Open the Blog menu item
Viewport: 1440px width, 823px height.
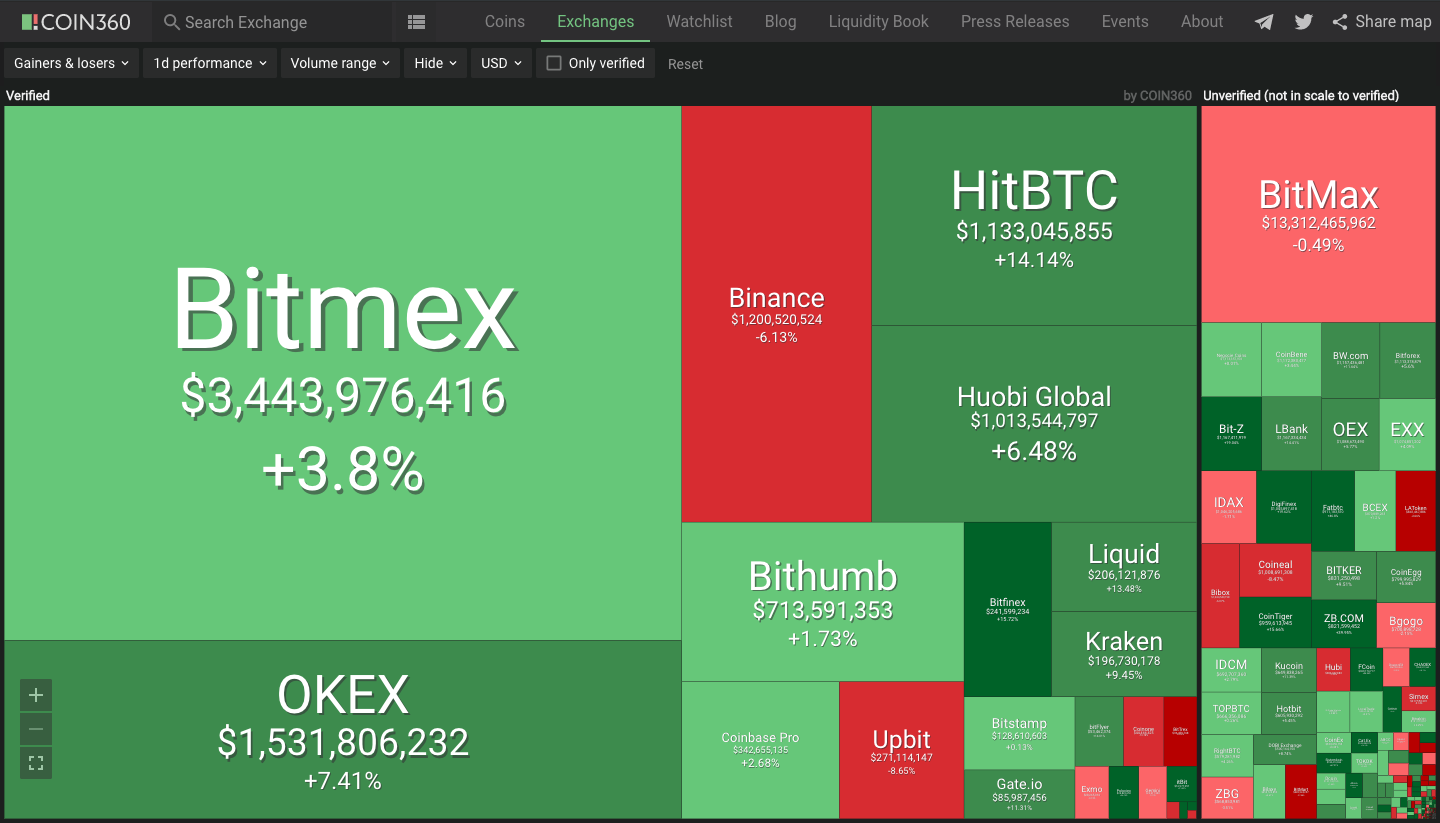[x=781, y=21]
